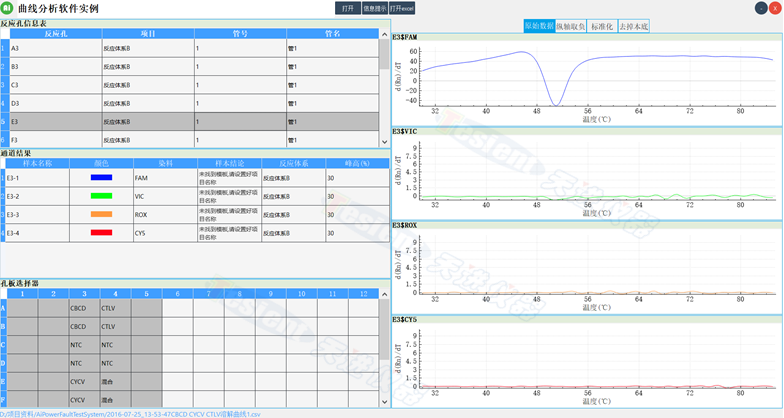Click the blue FAM color swatch

click(101, 177)
